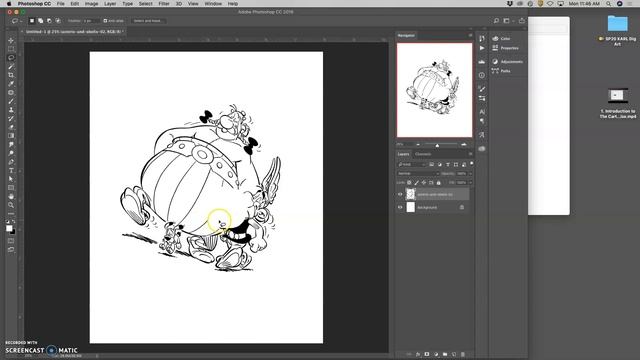The image size is (640, 360).
Task: Click create new layer icon
Action: pyautogui.click(x=454, y=354)
